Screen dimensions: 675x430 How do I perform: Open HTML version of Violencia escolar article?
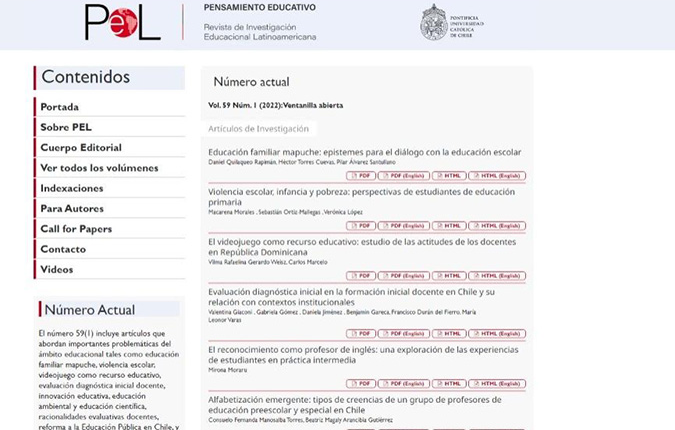point(449,226)
